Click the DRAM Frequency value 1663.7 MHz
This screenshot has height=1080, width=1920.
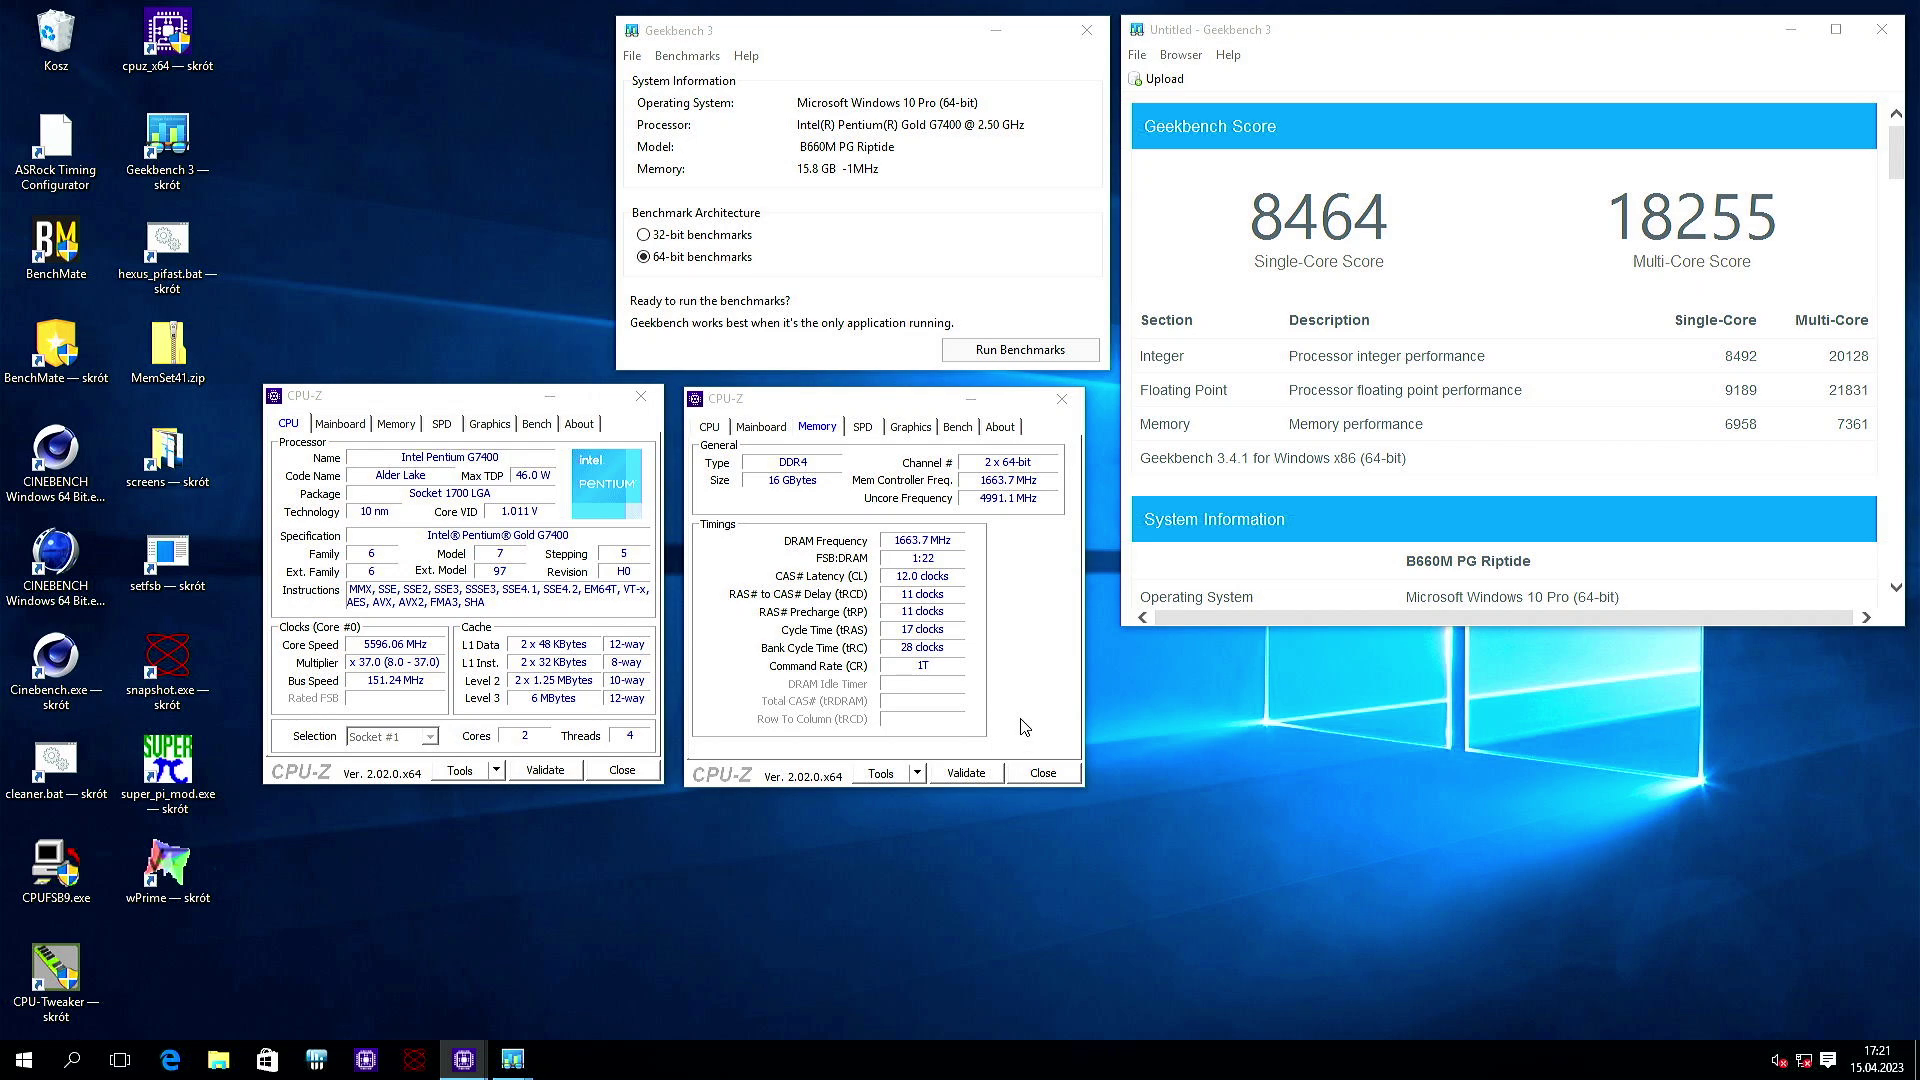coord(922,540)
